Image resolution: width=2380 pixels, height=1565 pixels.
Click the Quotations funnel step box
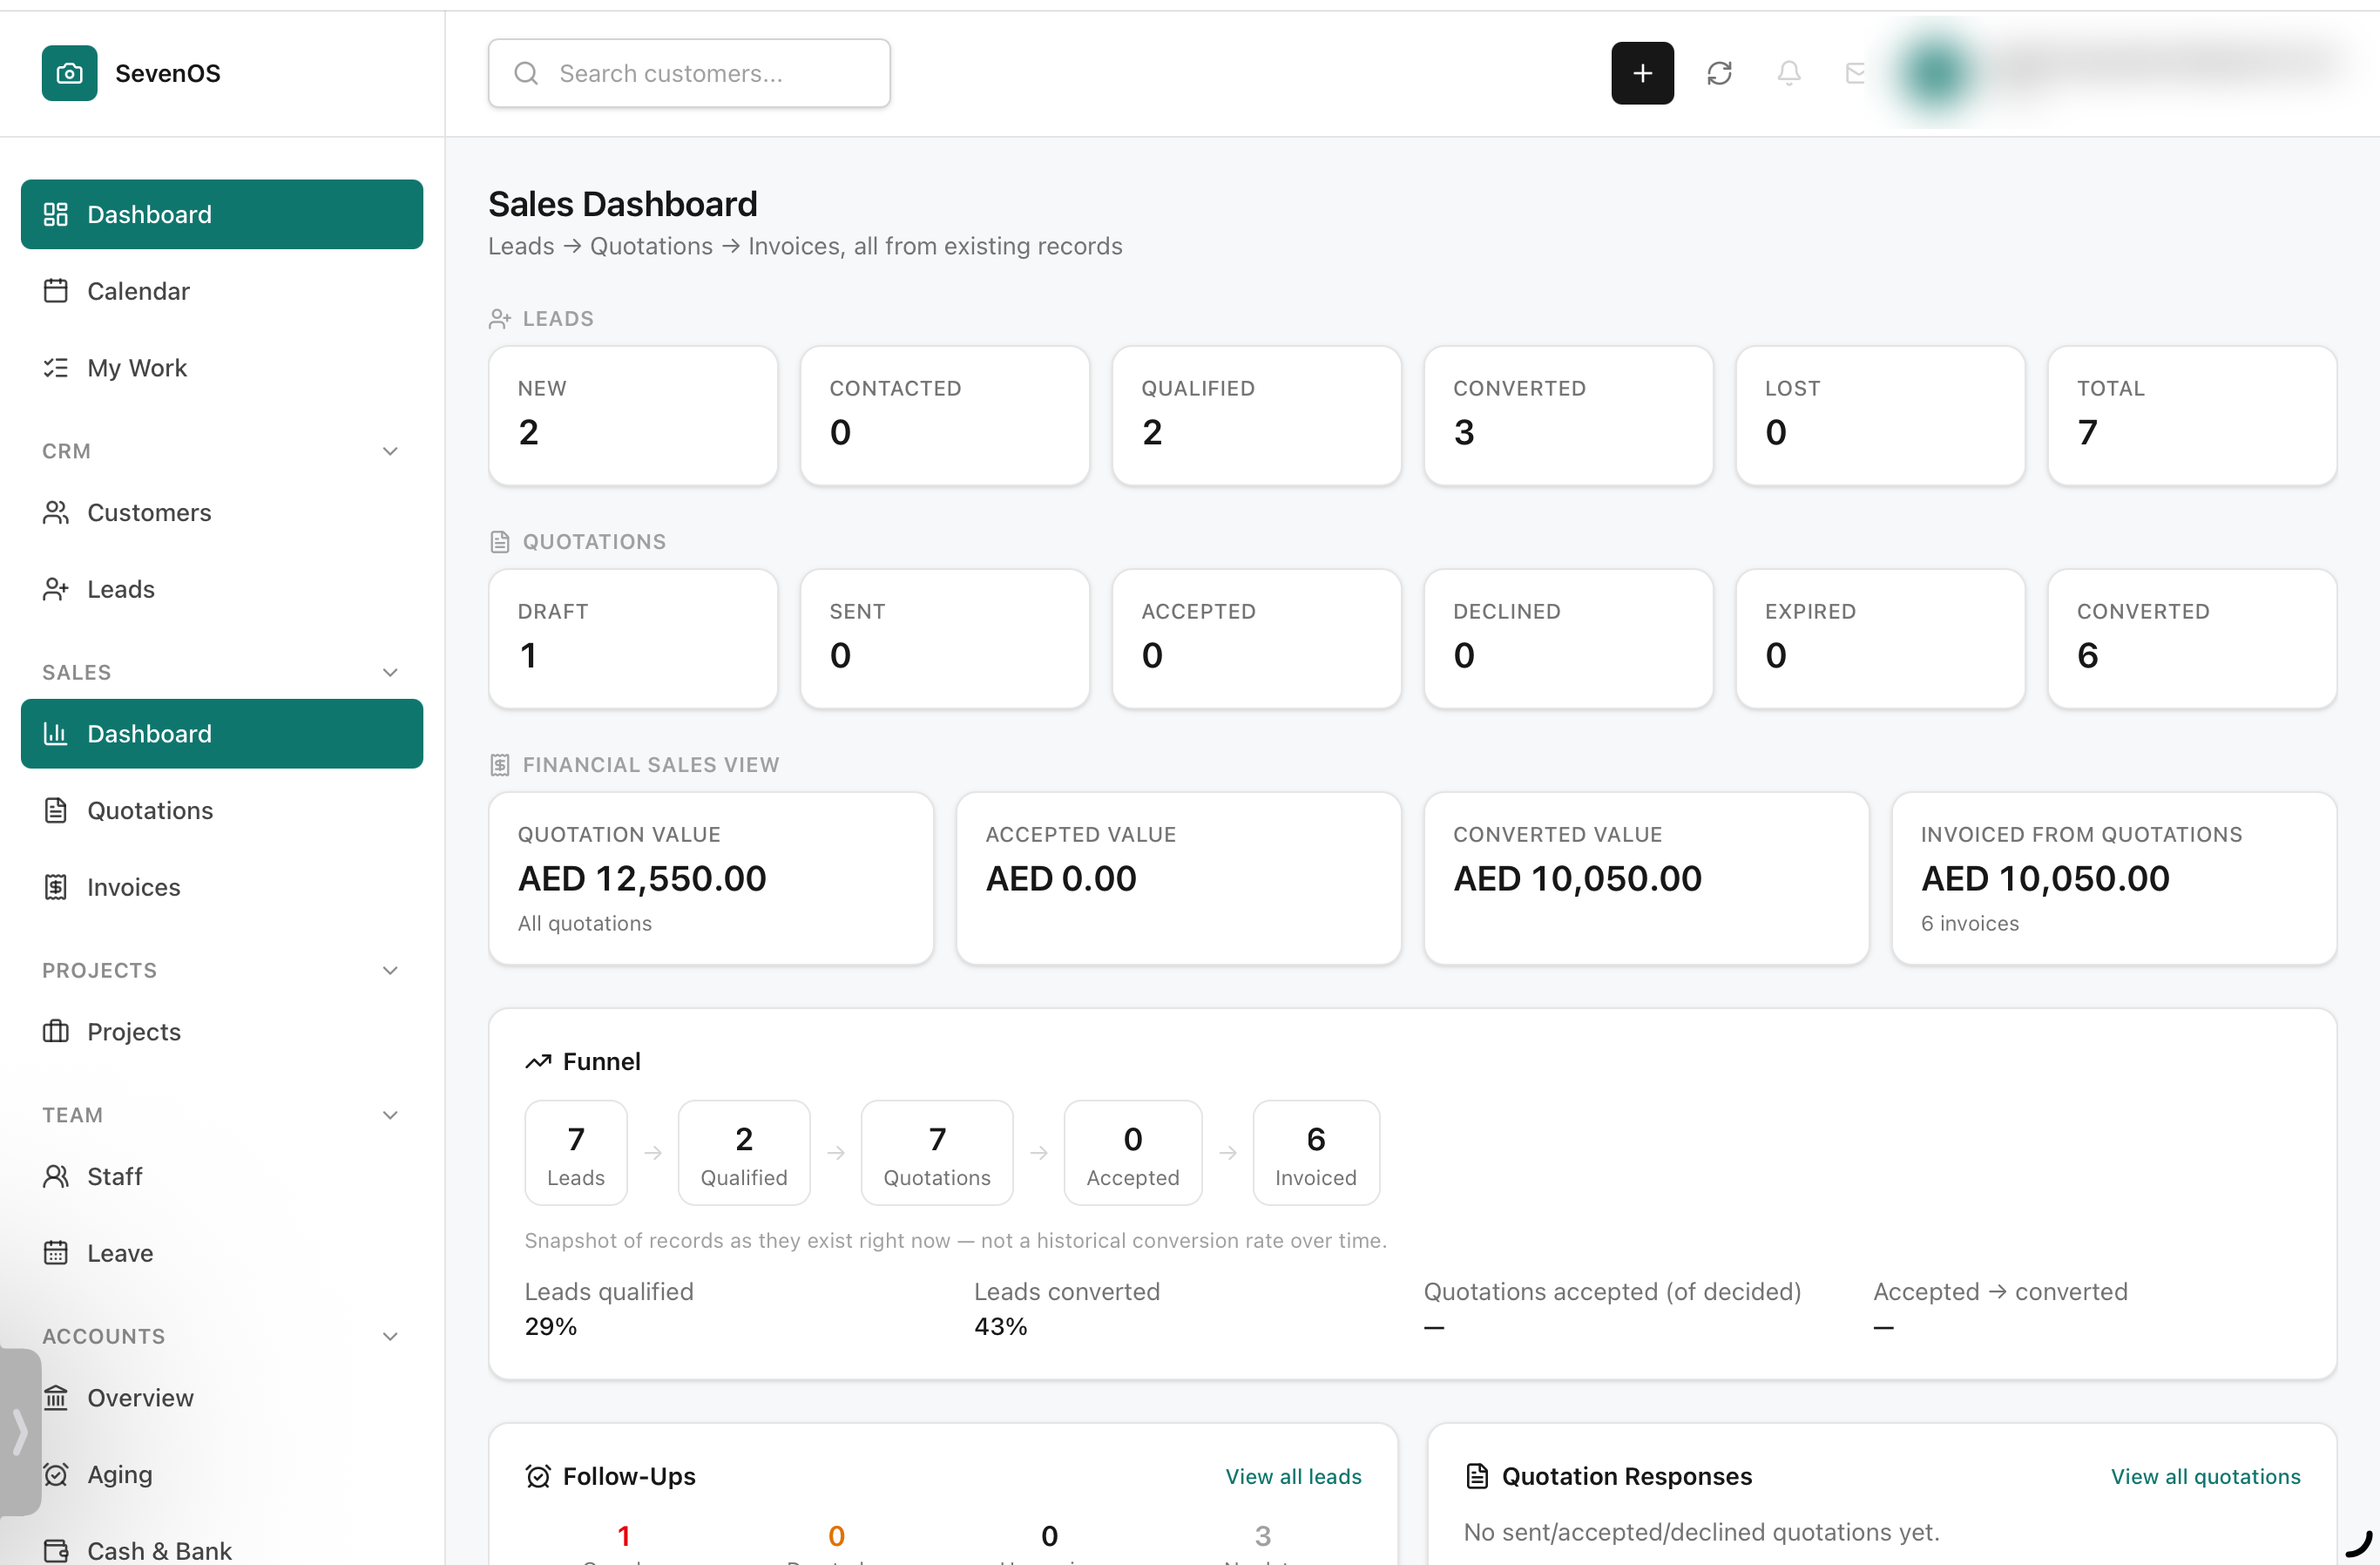[937, 1153]
